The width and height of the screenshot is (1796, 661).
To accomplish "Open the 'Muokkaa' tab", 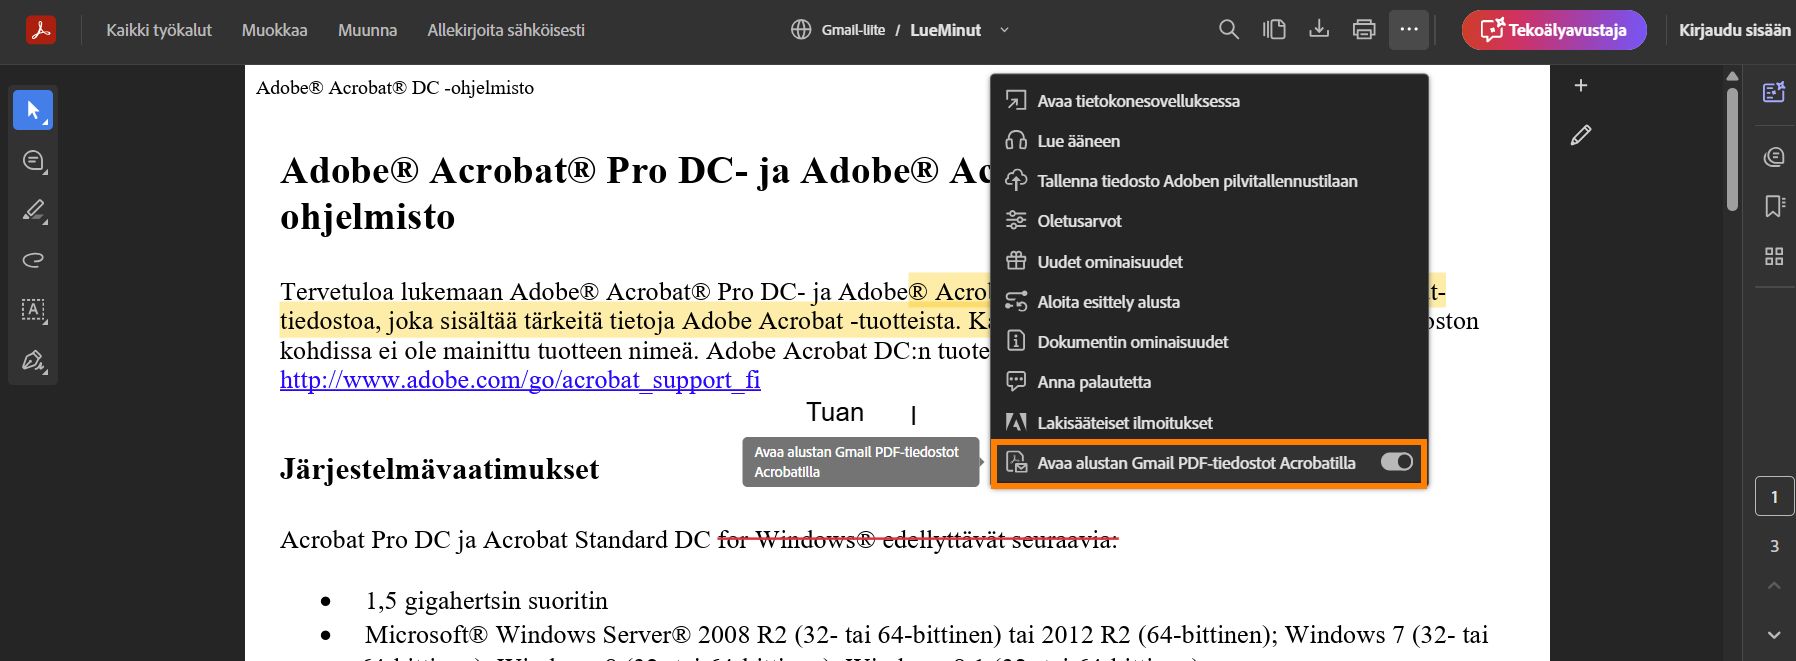I will pos(274,30).
